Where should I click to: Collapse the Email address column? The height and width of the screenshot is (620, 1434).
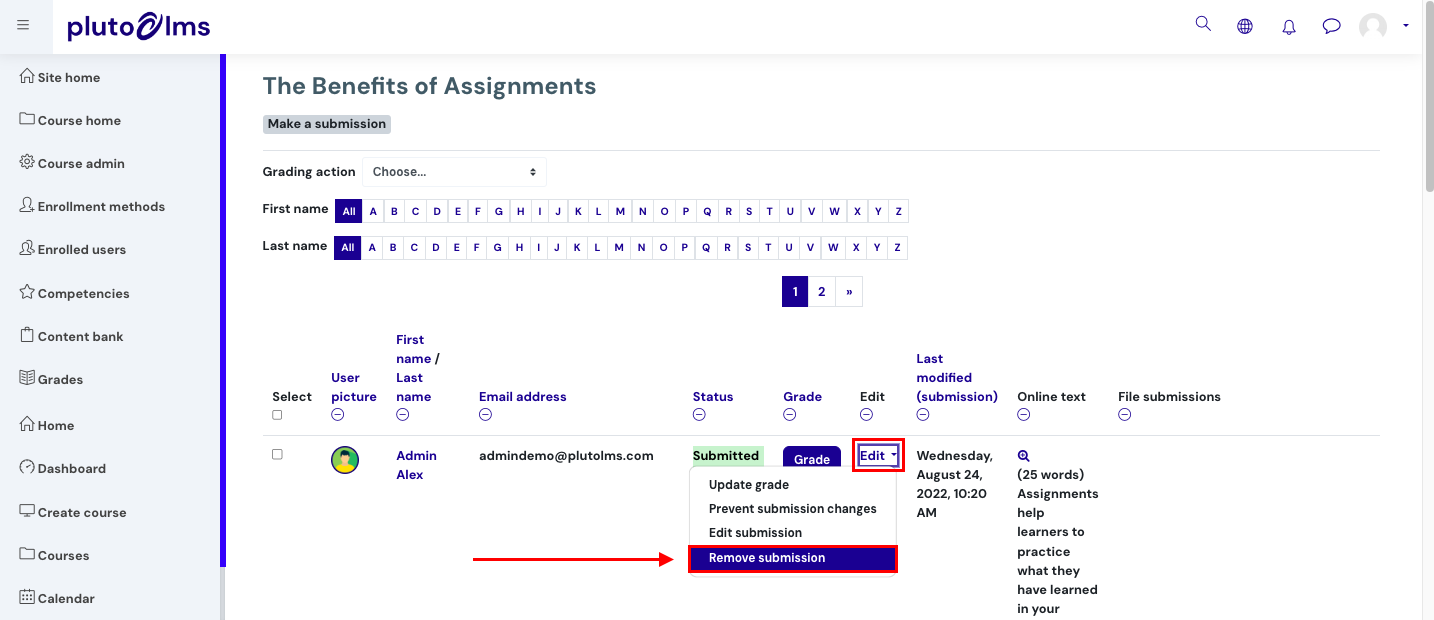(485, 415)
